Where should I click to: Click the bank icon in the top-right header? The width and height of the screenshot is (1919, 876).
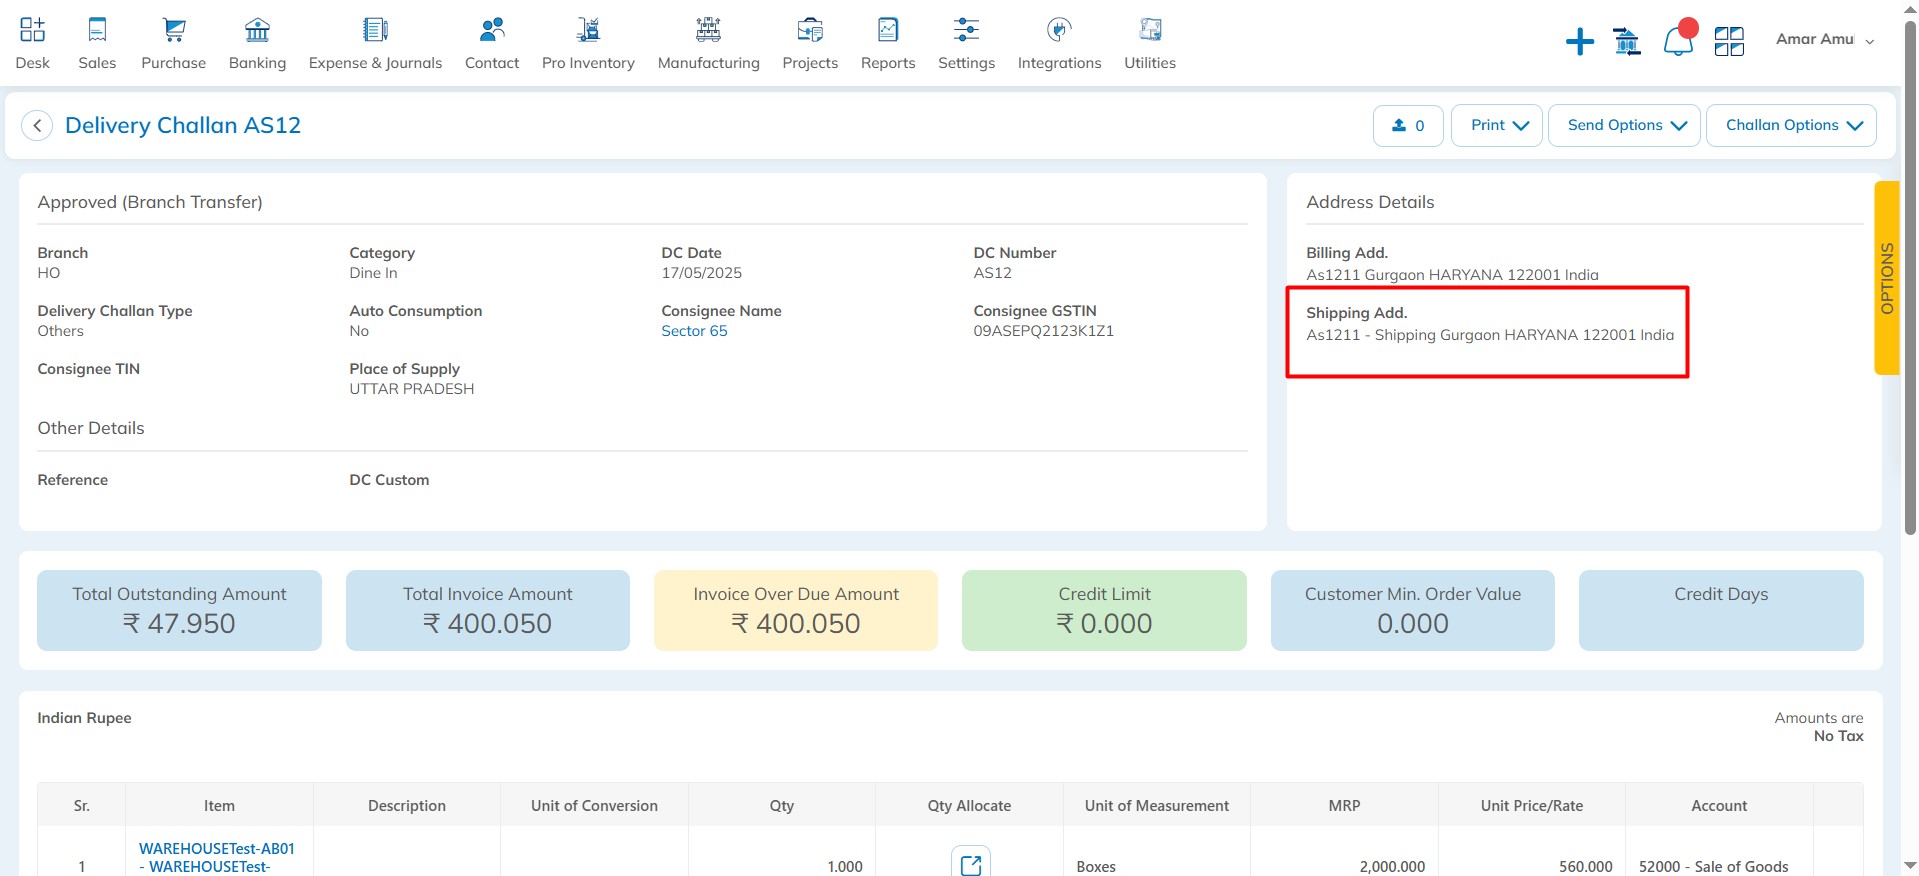1627,41
